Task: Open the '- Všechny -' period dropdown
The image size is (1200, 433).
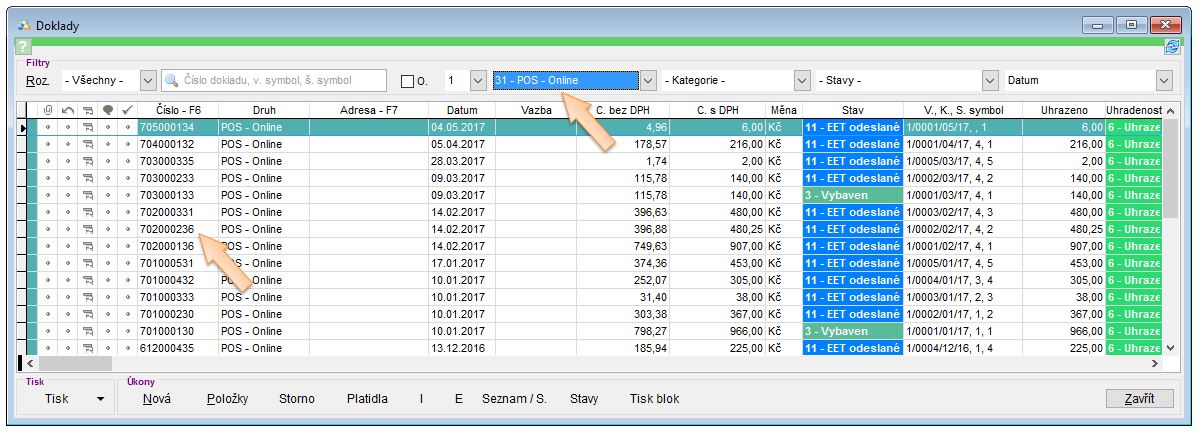Action: pos(148,81)
